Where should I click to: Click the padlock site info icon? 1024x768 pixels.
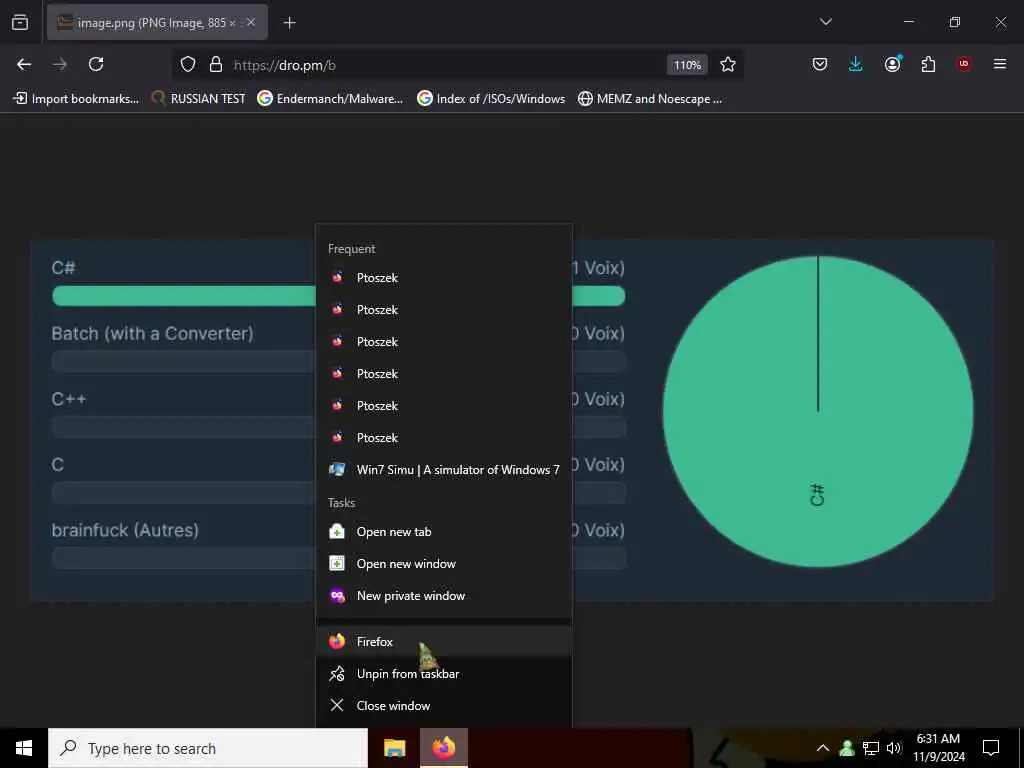point(216,64)
